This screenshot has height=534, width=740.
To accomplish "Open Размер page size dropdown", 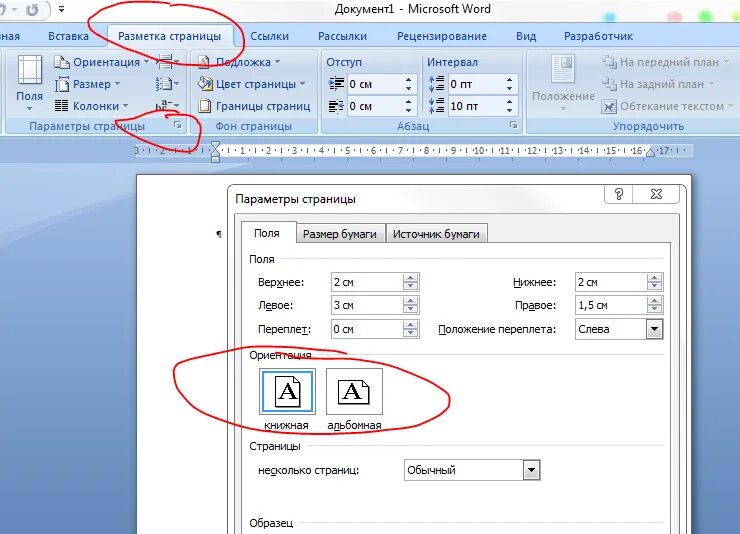I will point(88,84).
